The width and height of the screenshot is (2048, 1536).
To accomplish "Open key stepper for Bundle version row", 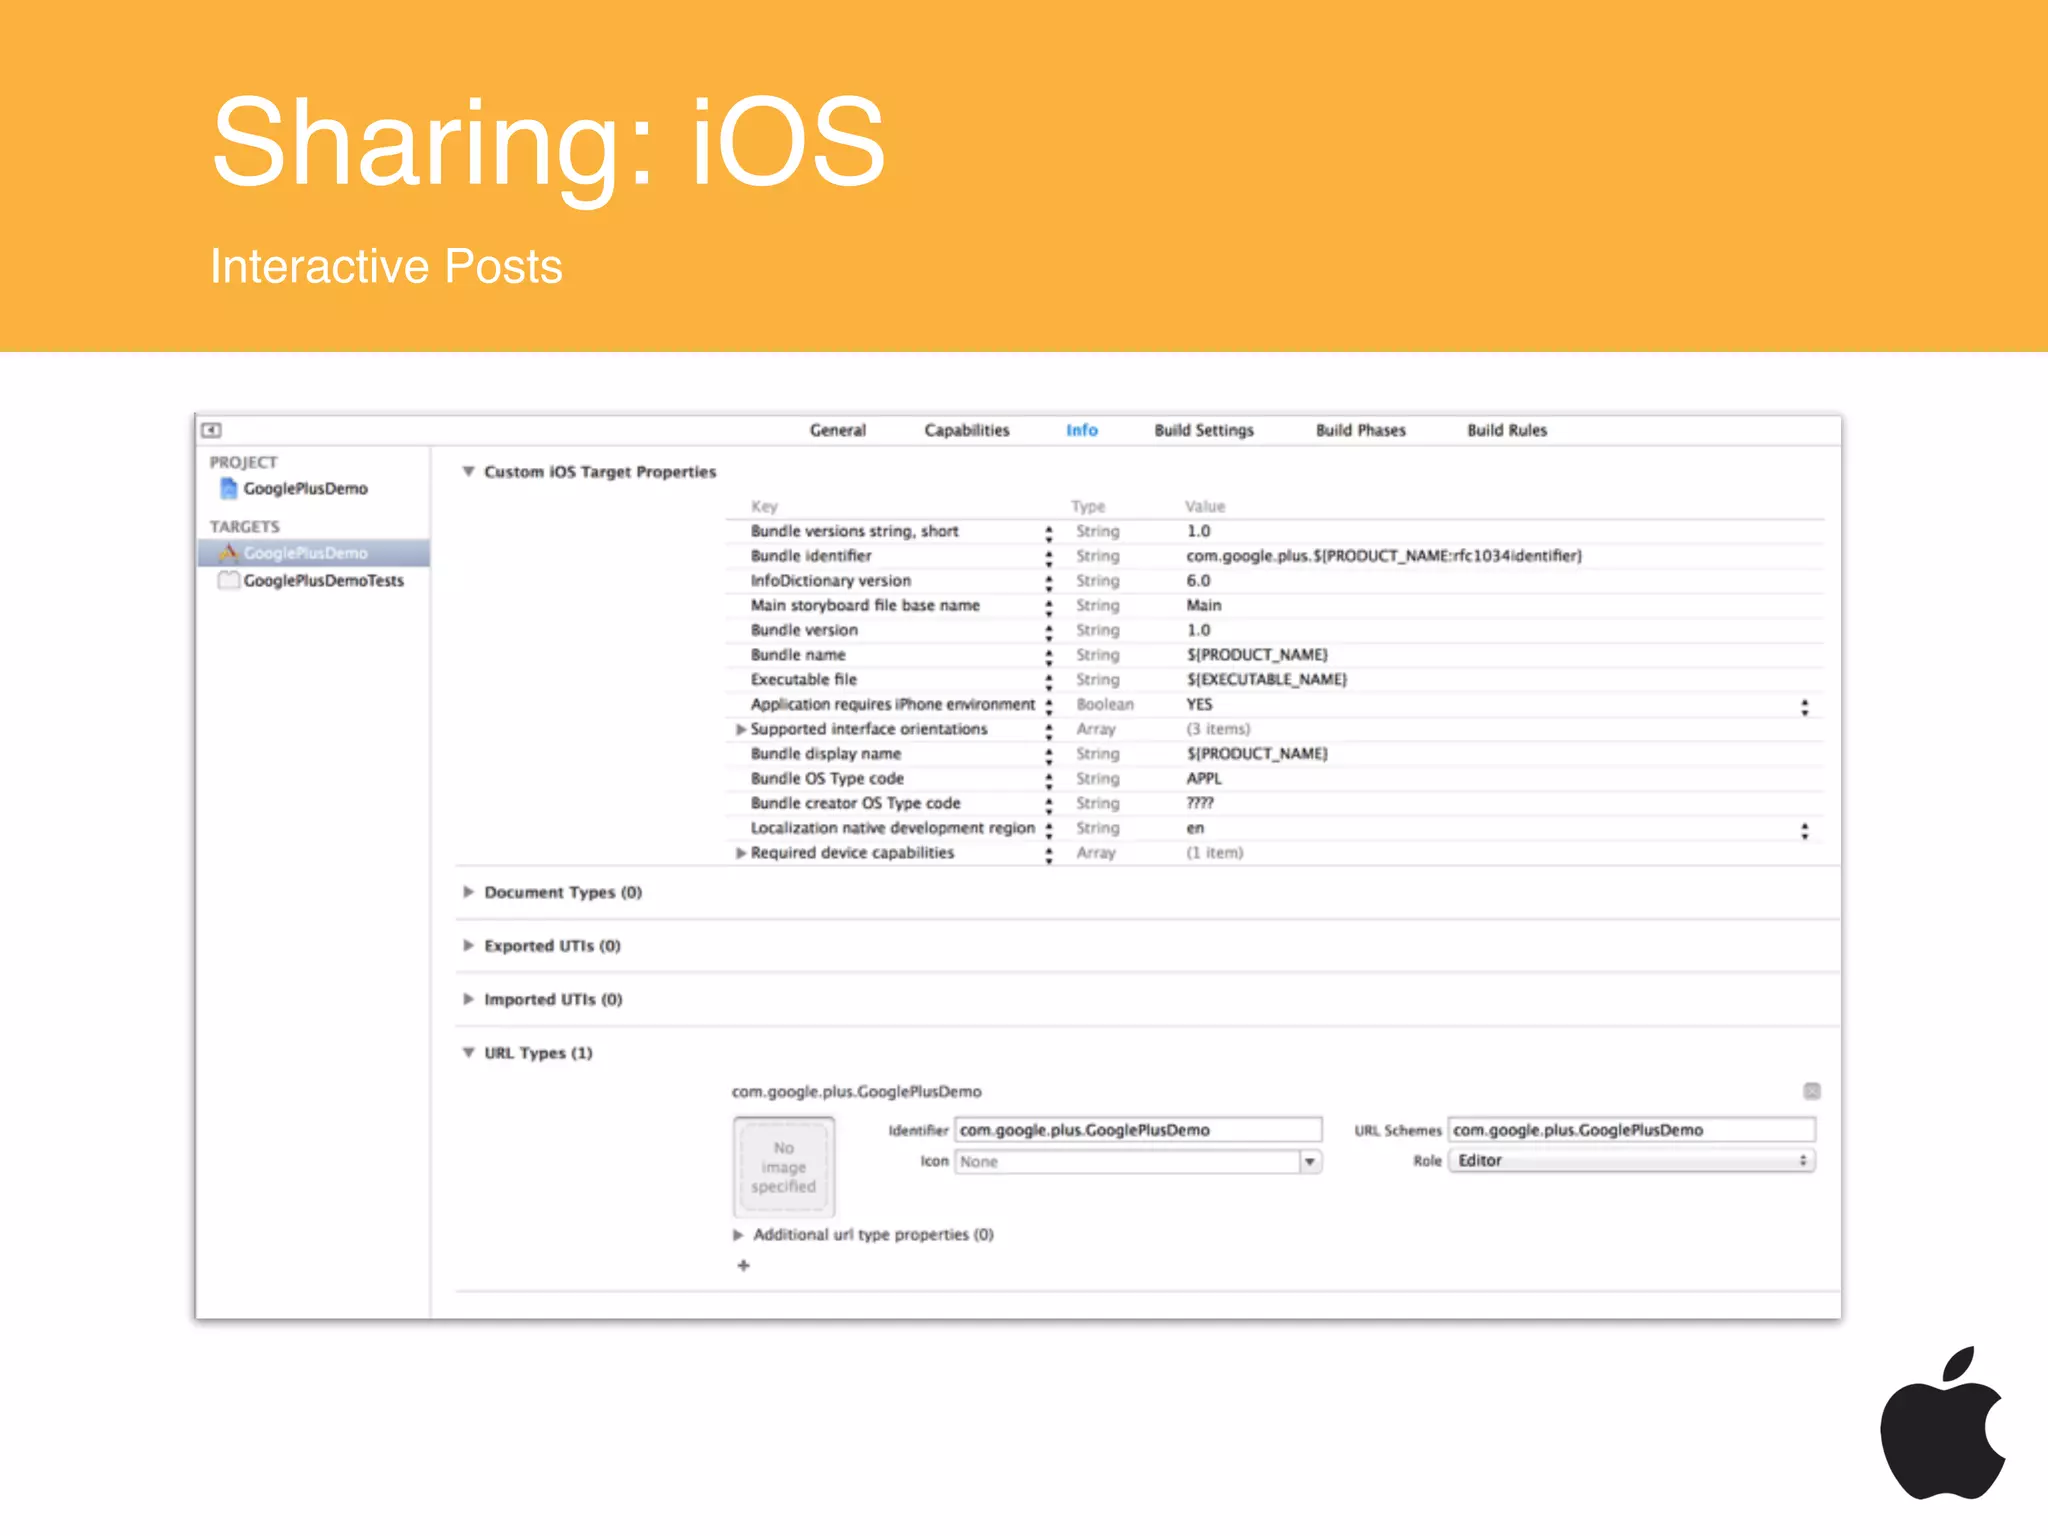I will [x=1049, y=631].
